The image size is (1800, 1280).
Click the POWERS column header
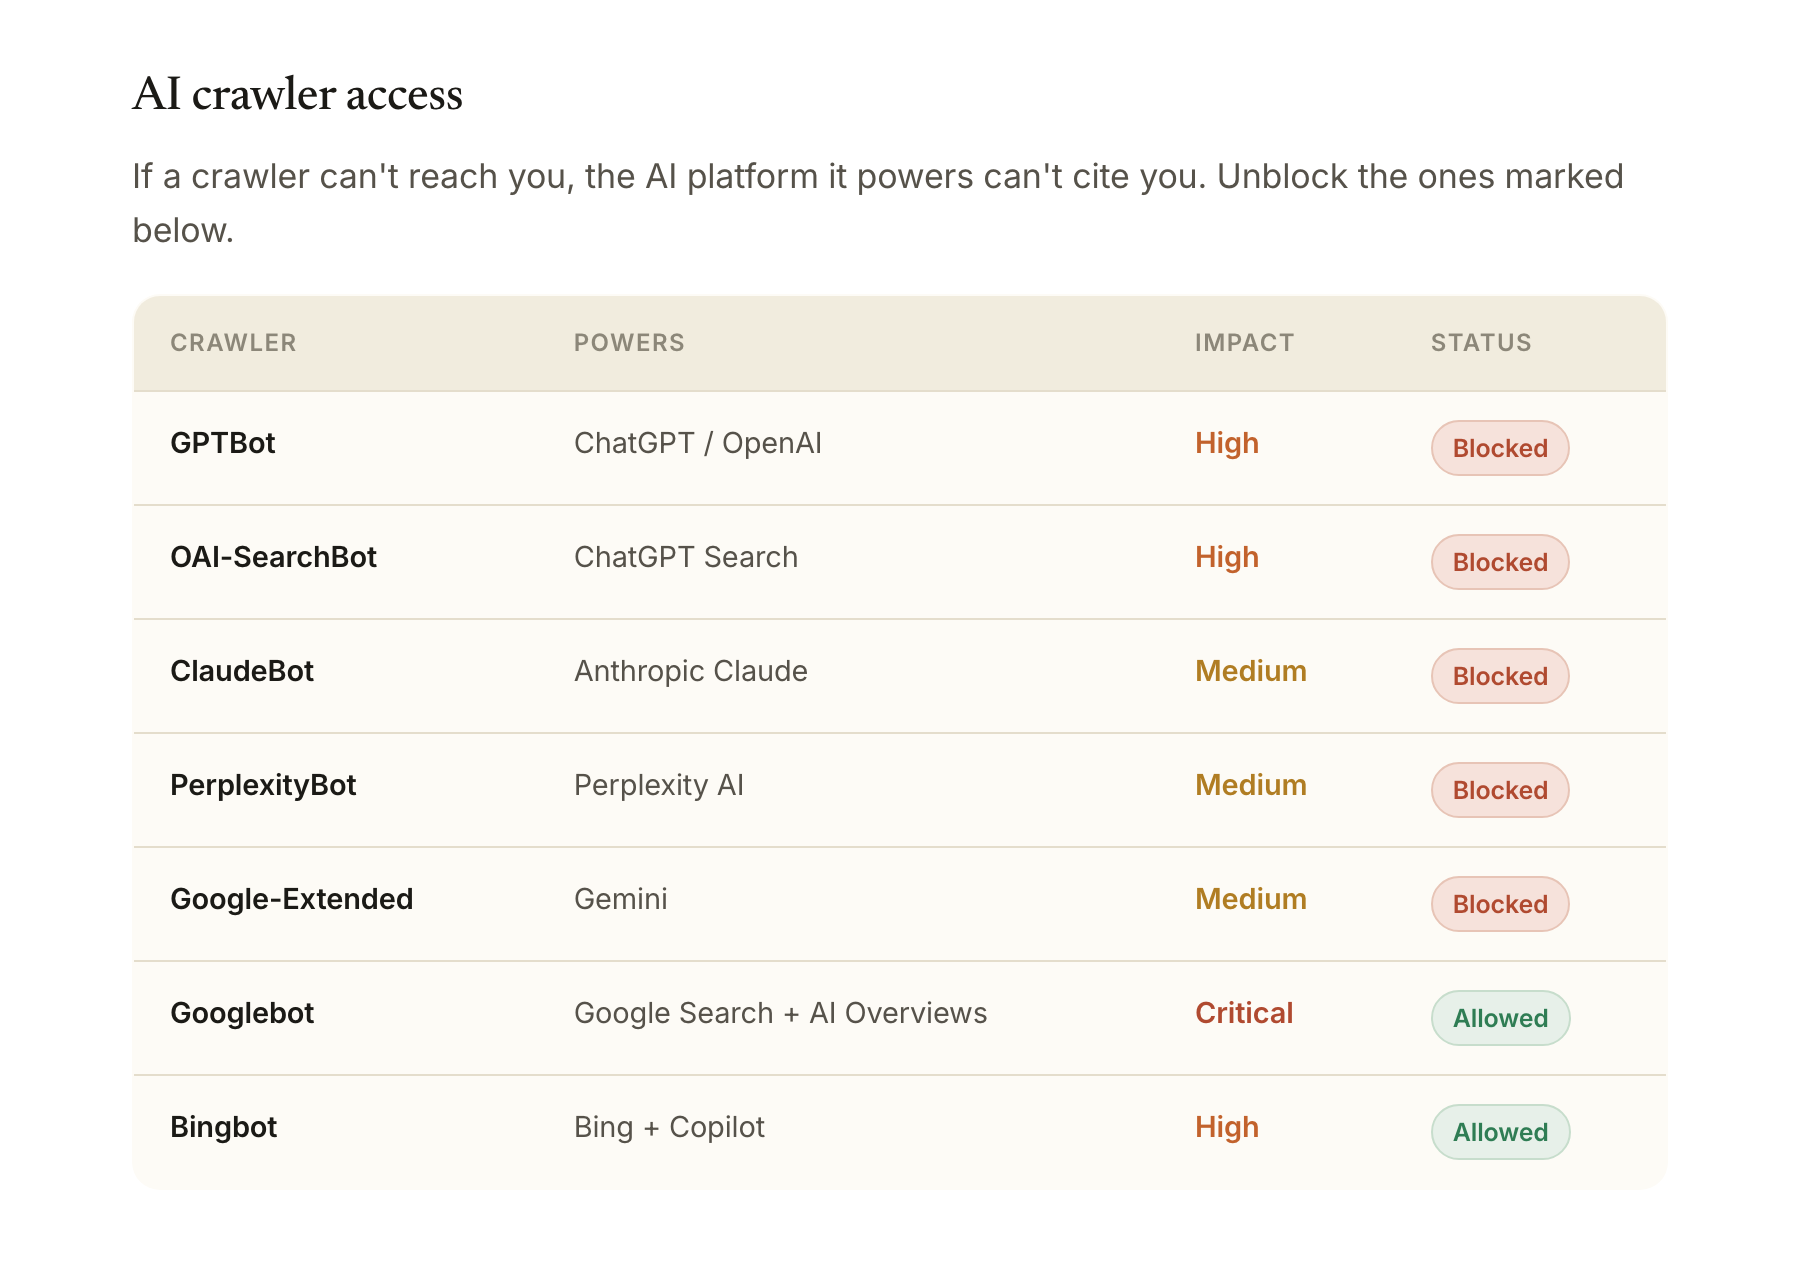pyautogui.click(x=629, y=343)
